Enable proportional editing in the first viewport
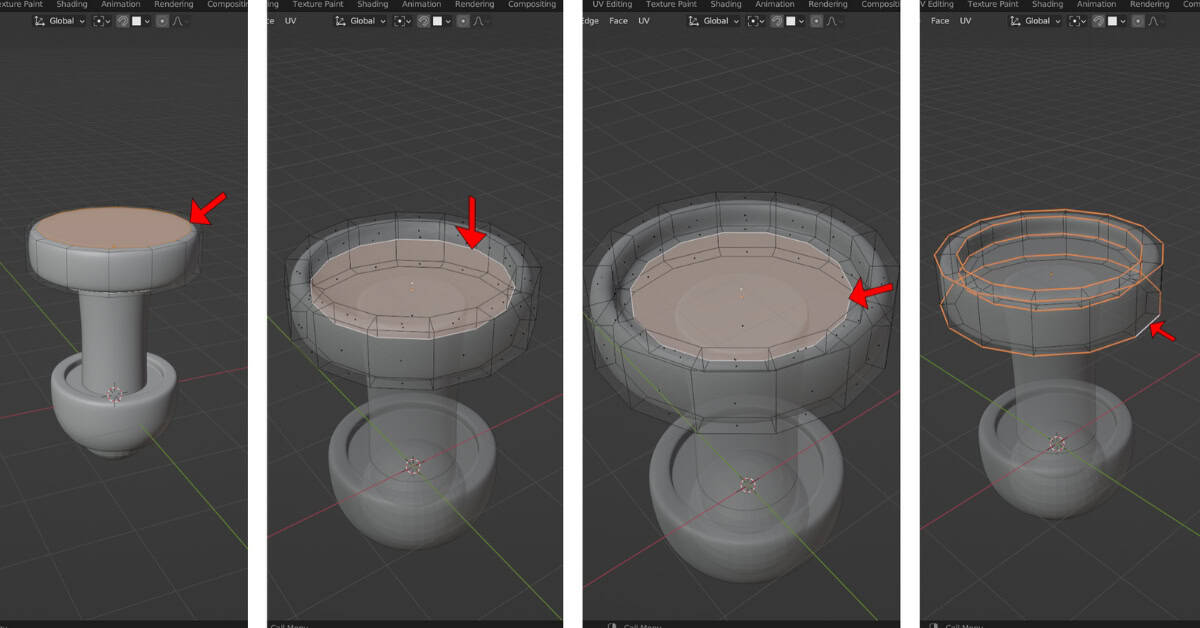 pos(162,21)
